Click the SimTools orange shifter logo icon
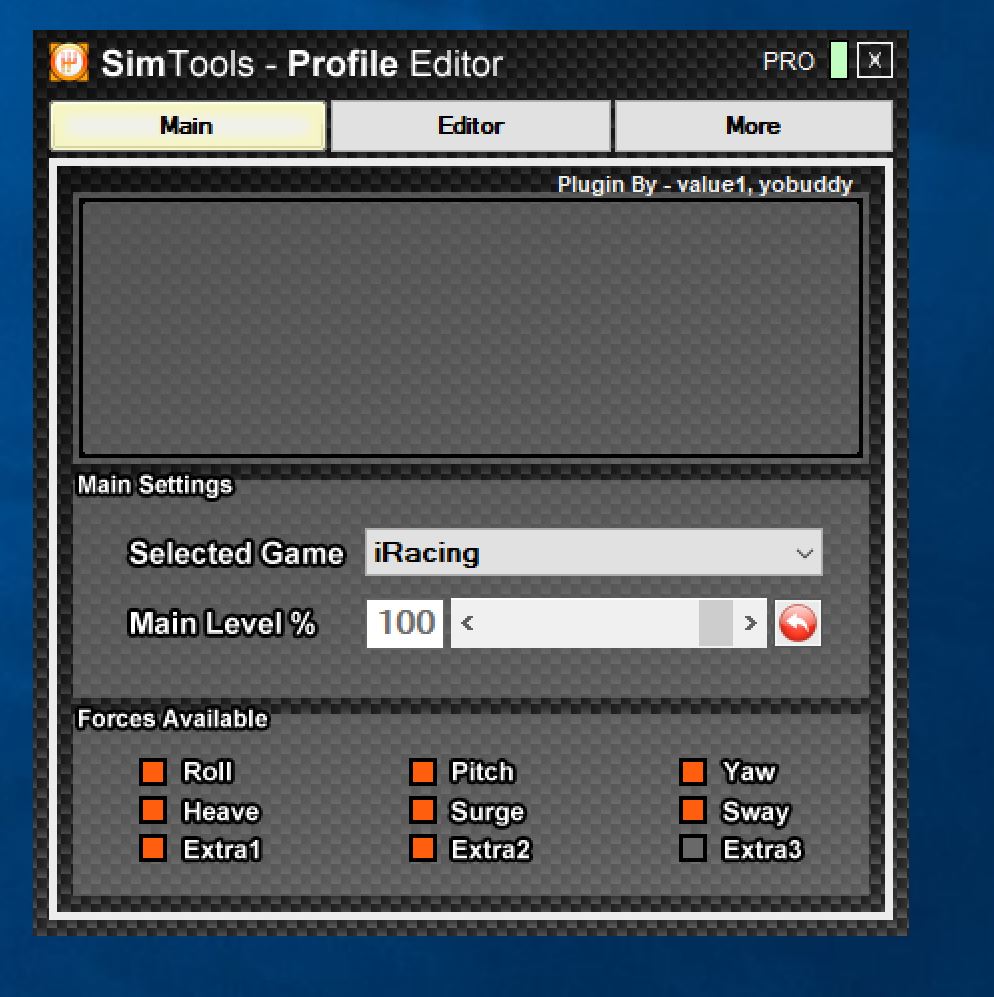The height and width of the screenshot is (997, 994). click(69, 62)
